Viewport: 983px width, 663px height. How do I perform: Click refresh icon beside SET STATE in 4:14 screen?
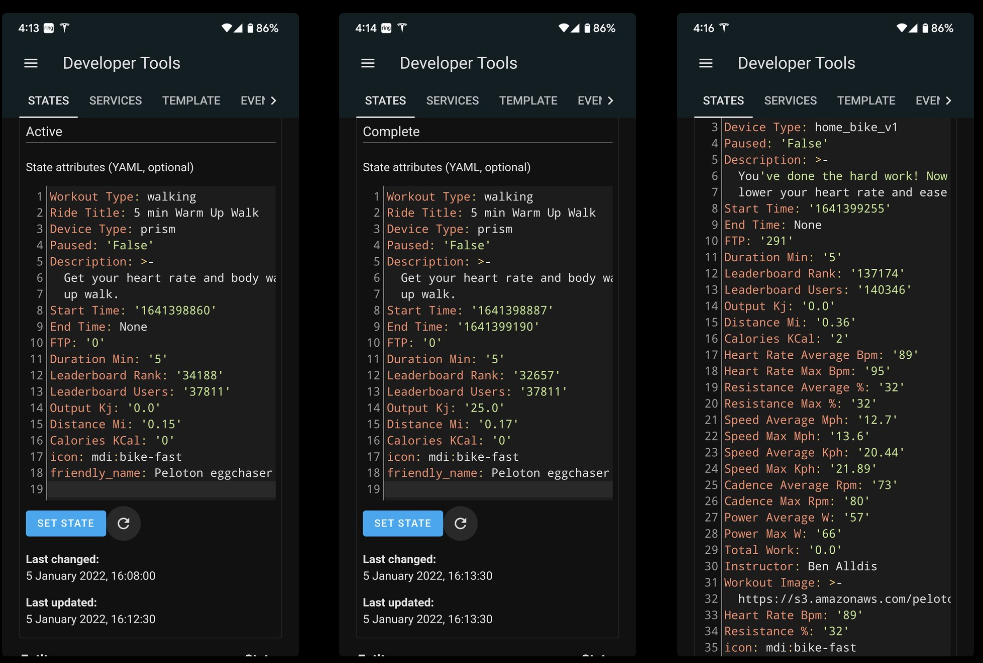point(461,523)
